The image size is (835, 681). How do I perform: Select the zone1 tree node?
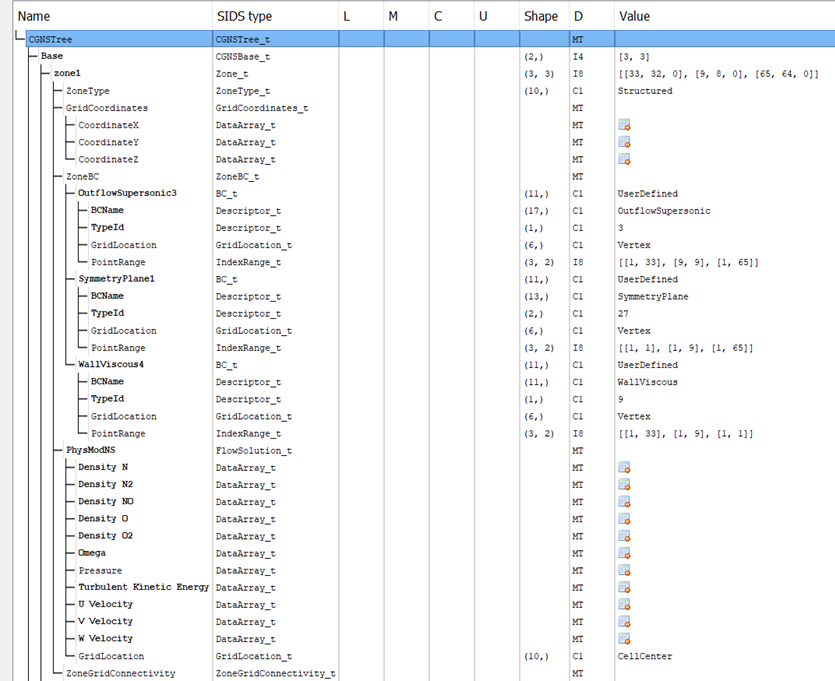pyautogui.click(x=67, y=73)
